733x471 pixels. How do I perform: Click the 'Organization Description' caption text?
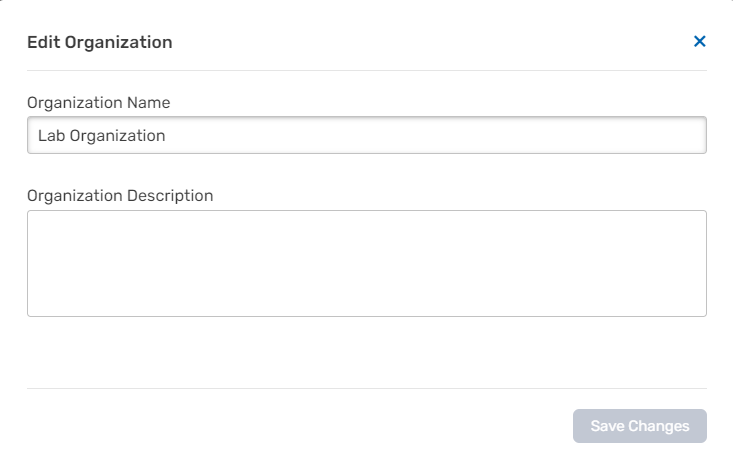pos(120,195)
